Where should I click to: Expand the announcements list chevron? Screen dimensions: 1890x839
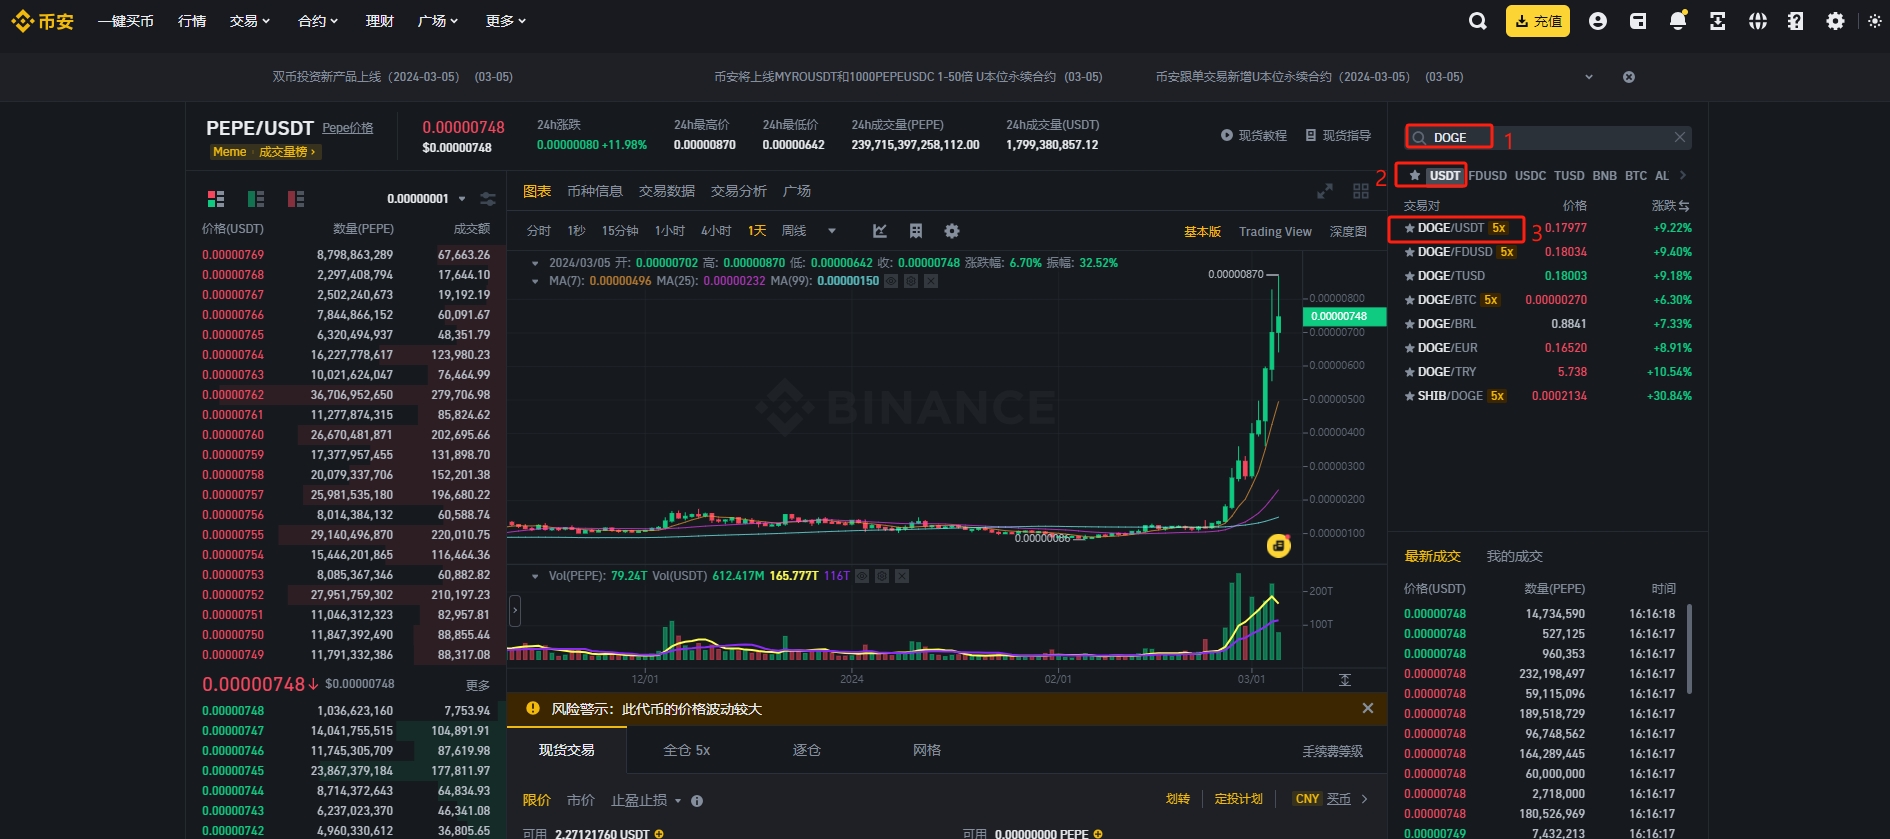(1589, 77)
